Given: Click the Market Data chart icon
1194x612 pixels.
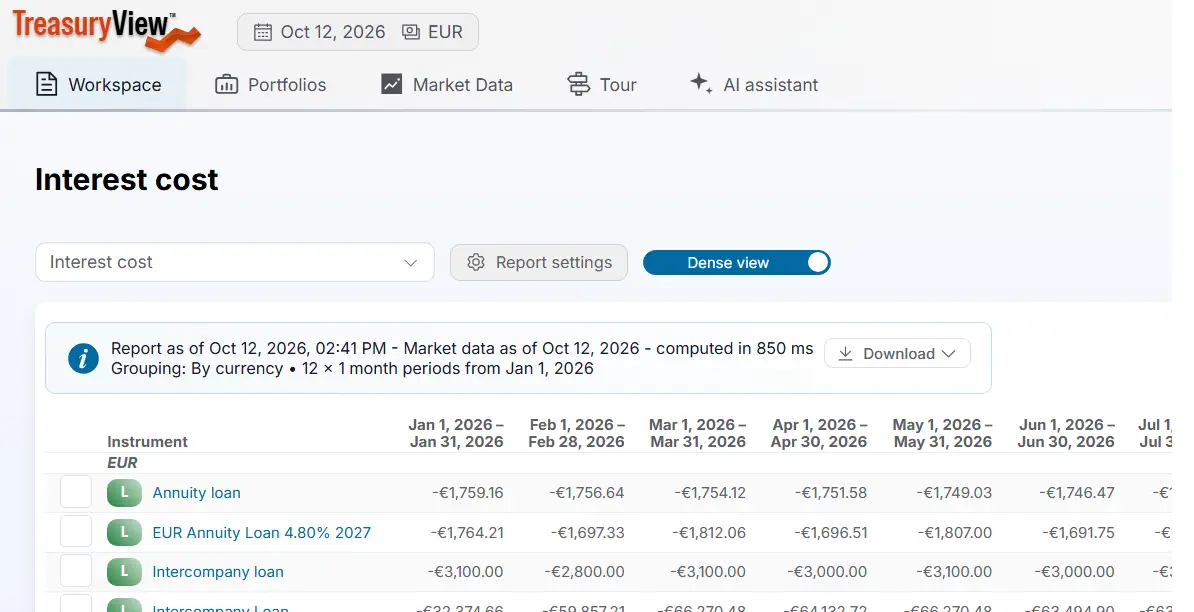Looking at the screenshot, I should pyautogui.click(x=391, y=84).
